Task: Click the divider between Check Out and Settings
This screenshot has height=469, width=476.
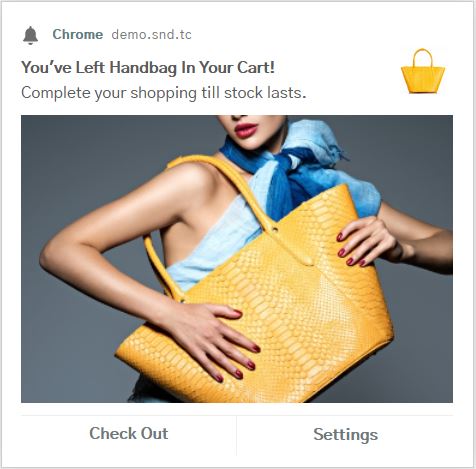Action: pos(236,435)
